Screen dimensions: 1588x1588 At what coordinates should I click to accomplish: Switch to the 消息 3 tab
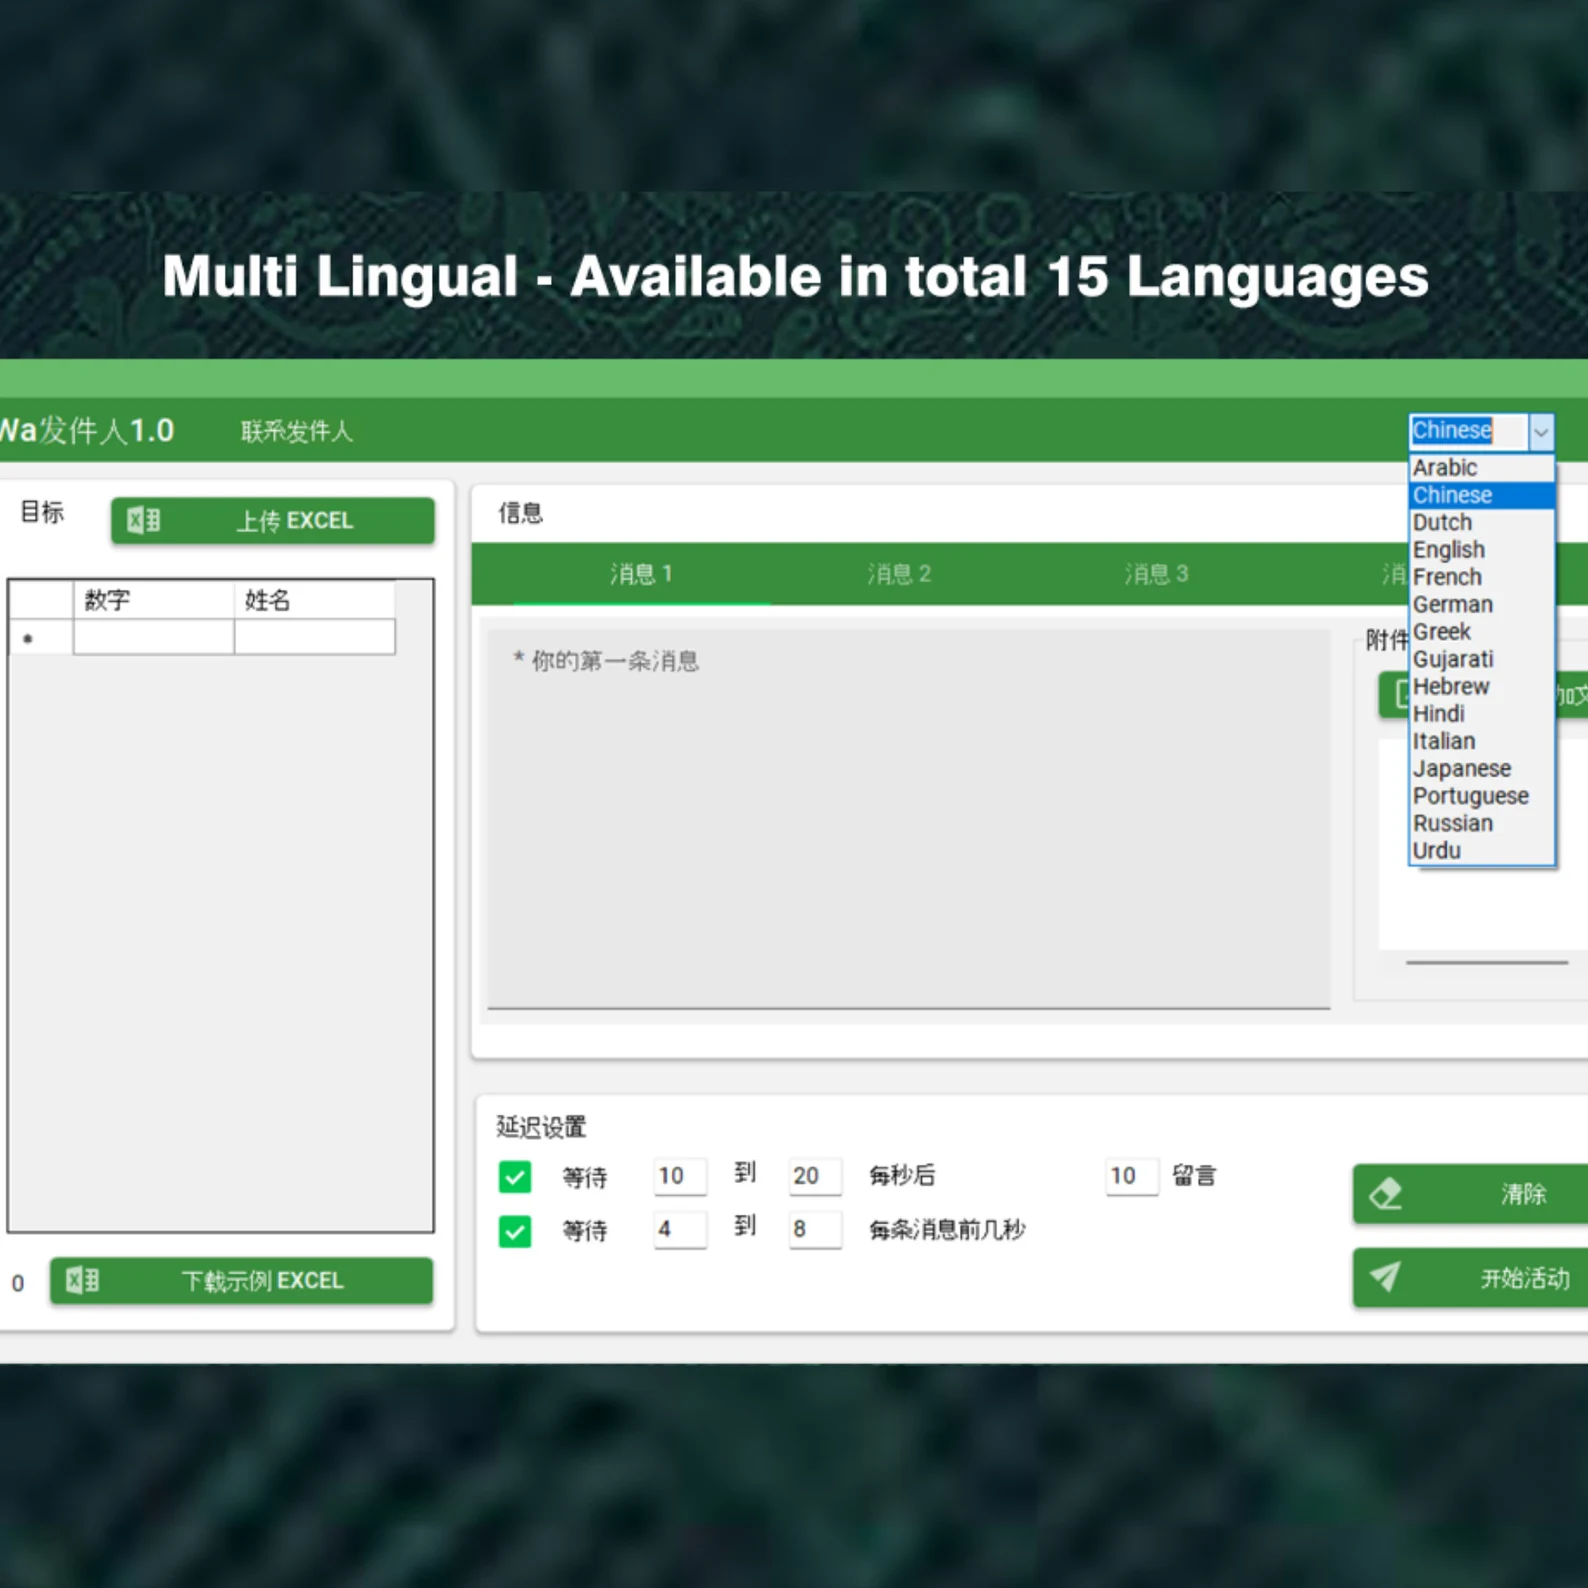tap(1157, 574)
